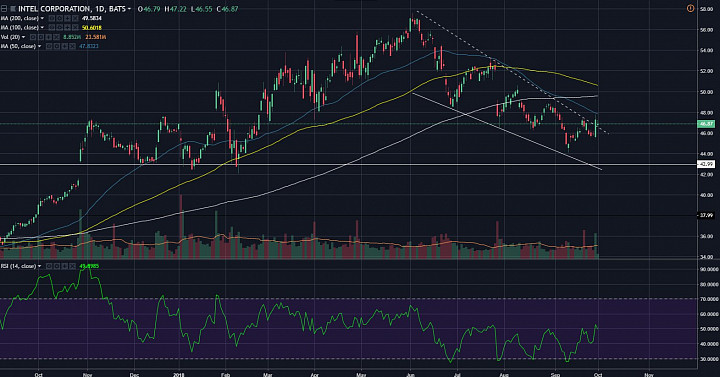The image size is (720, 377).
Task: Expand the INTEL CORPORATION, 1D, BATS dropdown
Action: tap(129, 9)
